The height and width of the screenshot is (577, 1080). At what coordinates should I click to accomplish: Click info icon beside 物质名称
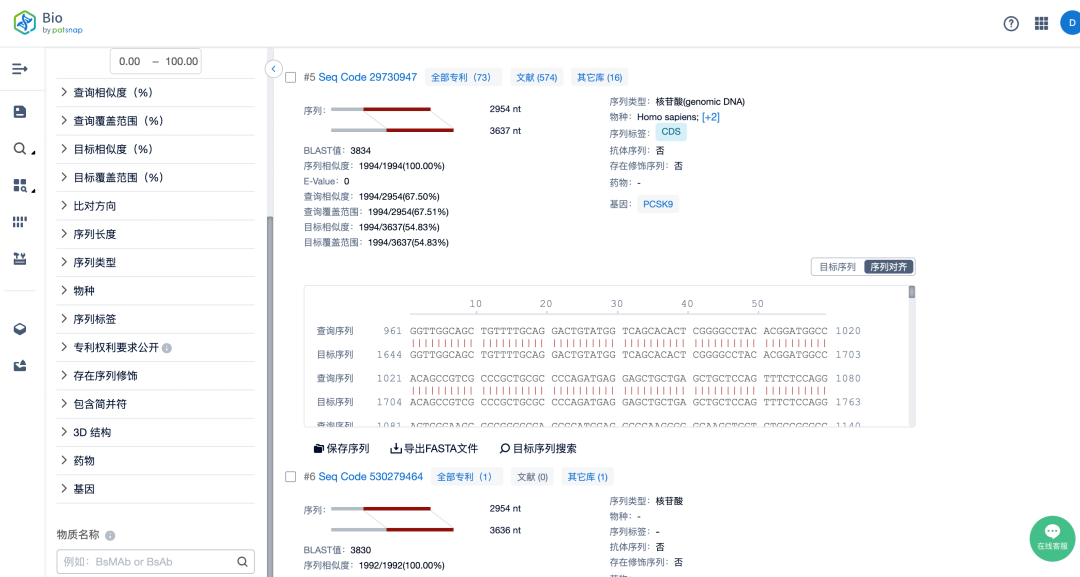click(110, 535)
